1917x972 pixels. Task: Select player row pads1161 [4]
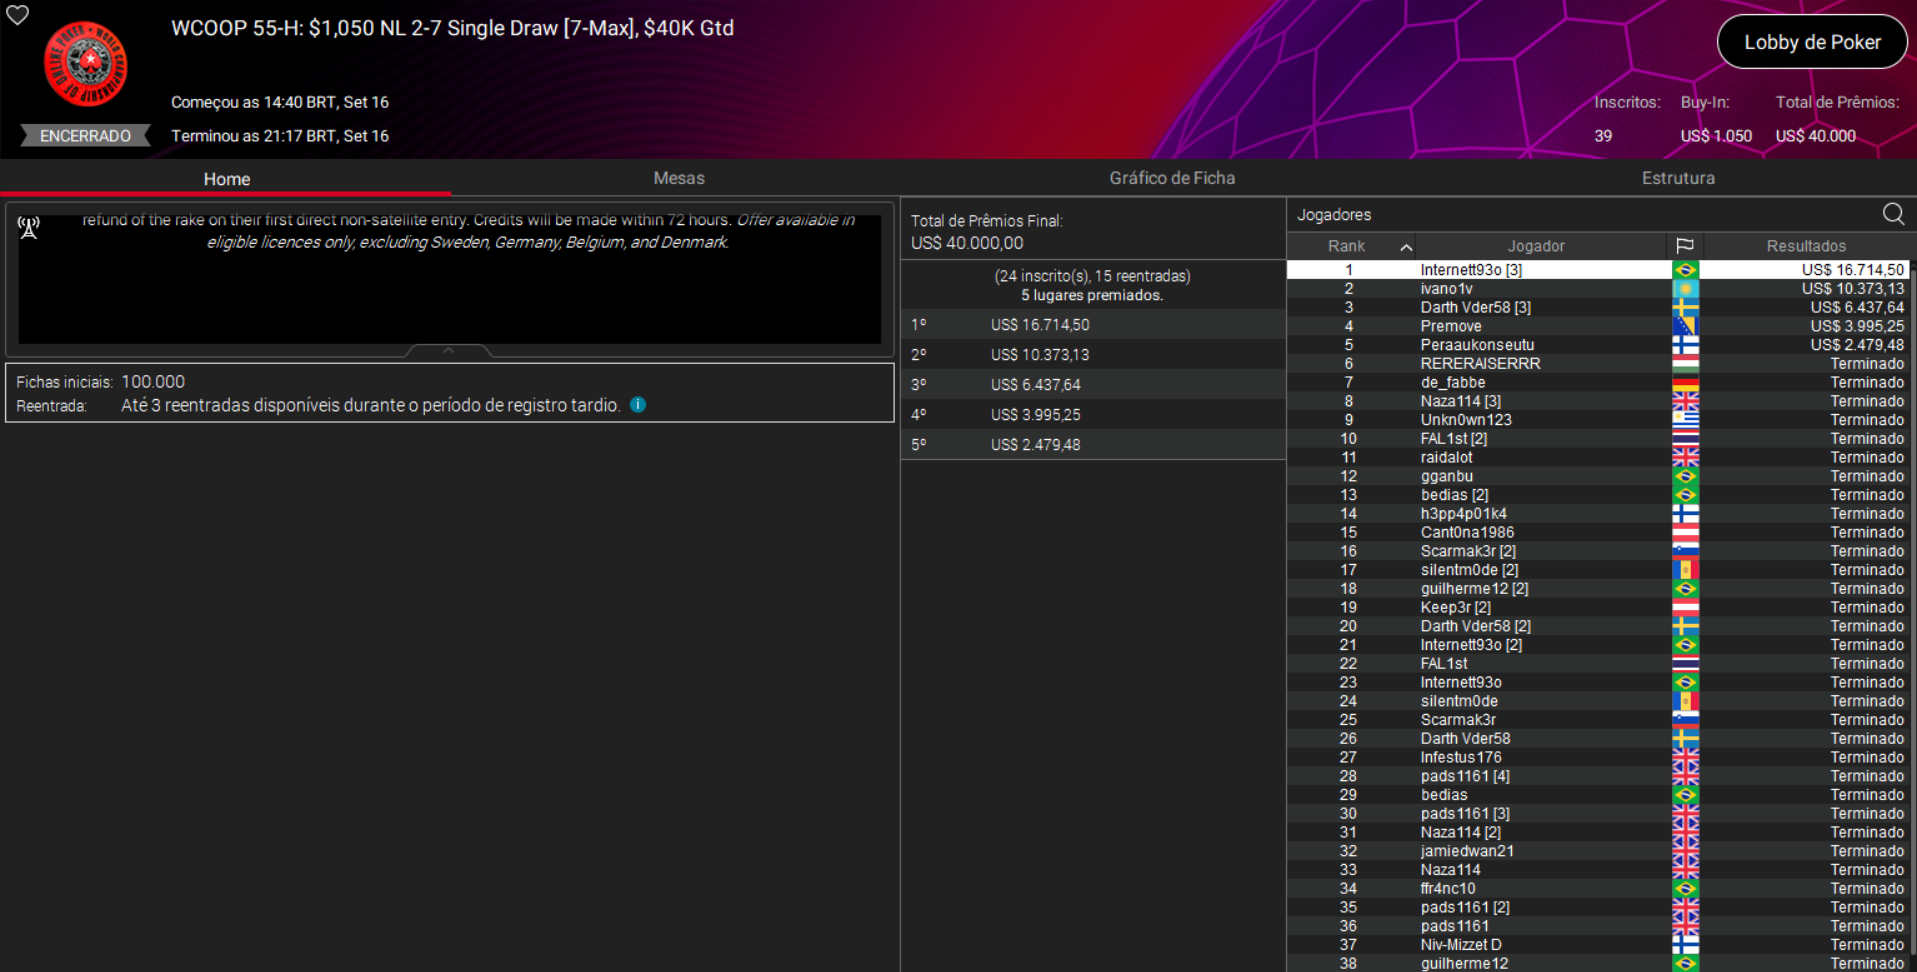(x=1598, y=776)
